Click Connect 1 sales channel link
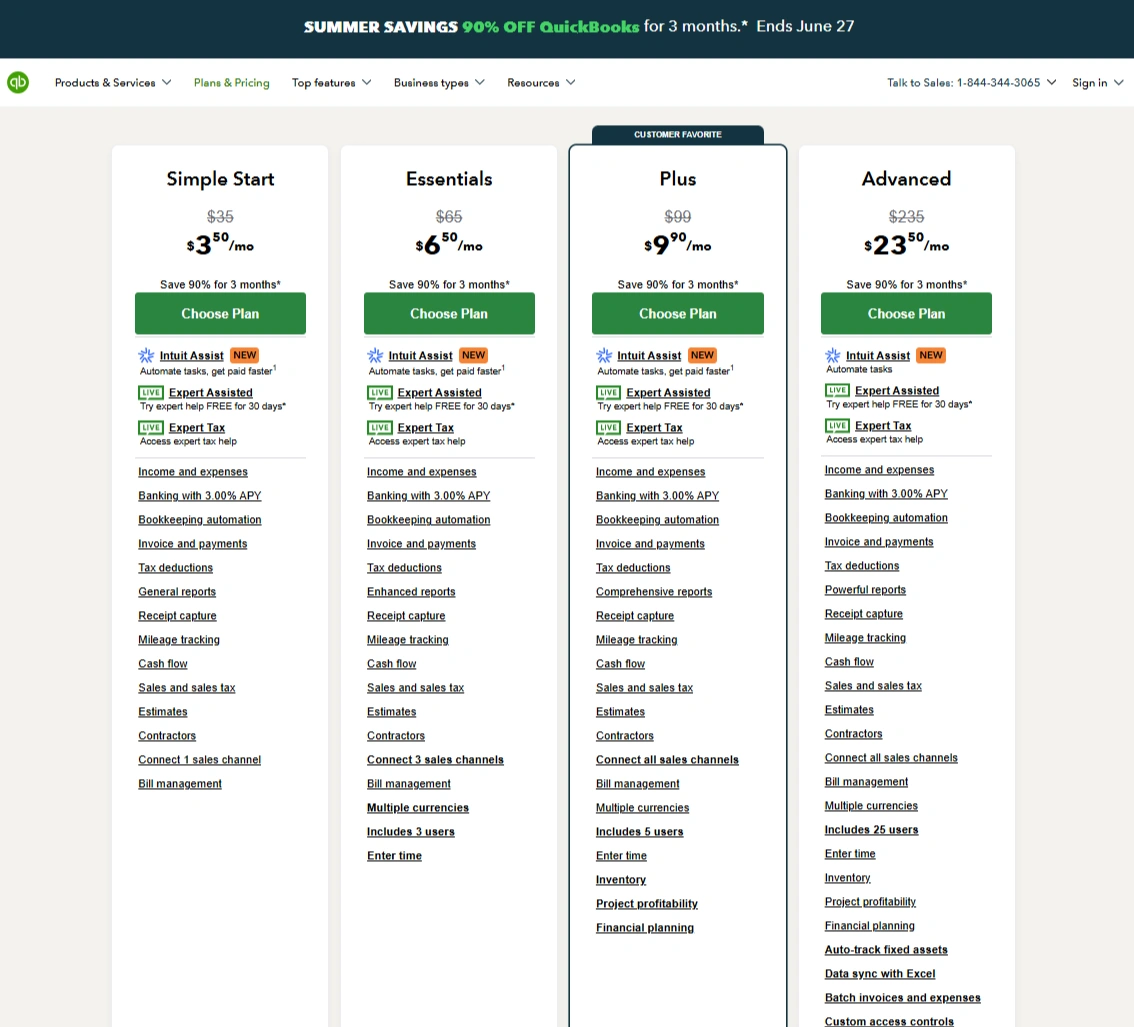 point(200,759)
